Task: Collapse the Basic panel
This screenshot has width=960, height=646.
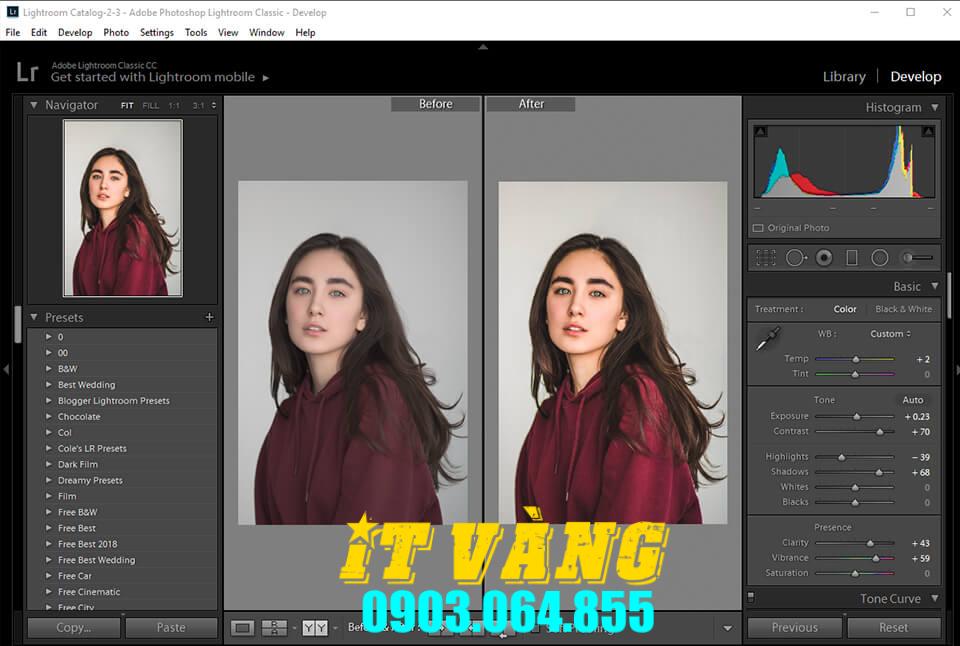Action: pyautogui.click(x=934, y=286)
